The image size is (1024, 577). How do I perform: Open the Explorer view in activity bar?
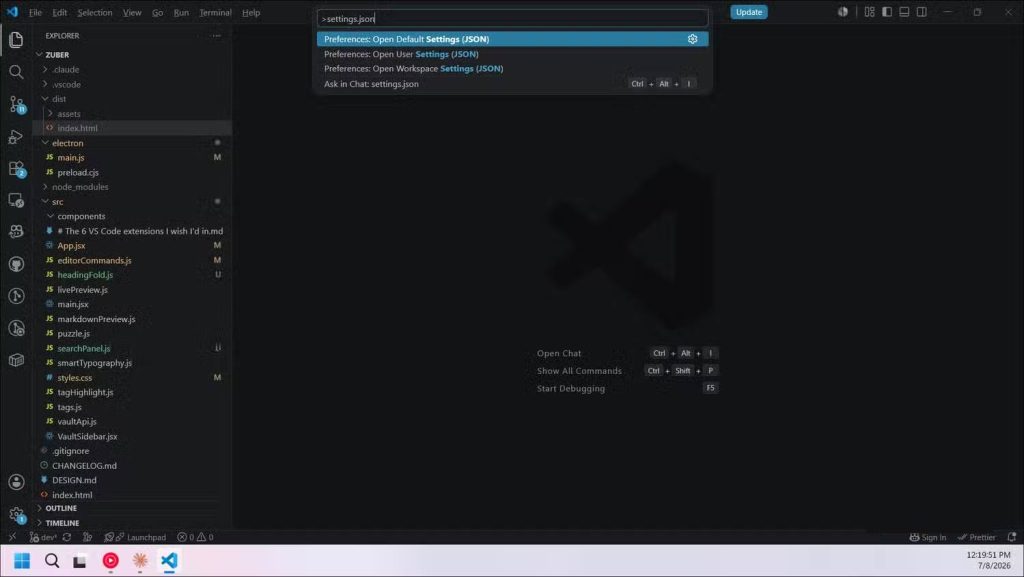point(16,40)
